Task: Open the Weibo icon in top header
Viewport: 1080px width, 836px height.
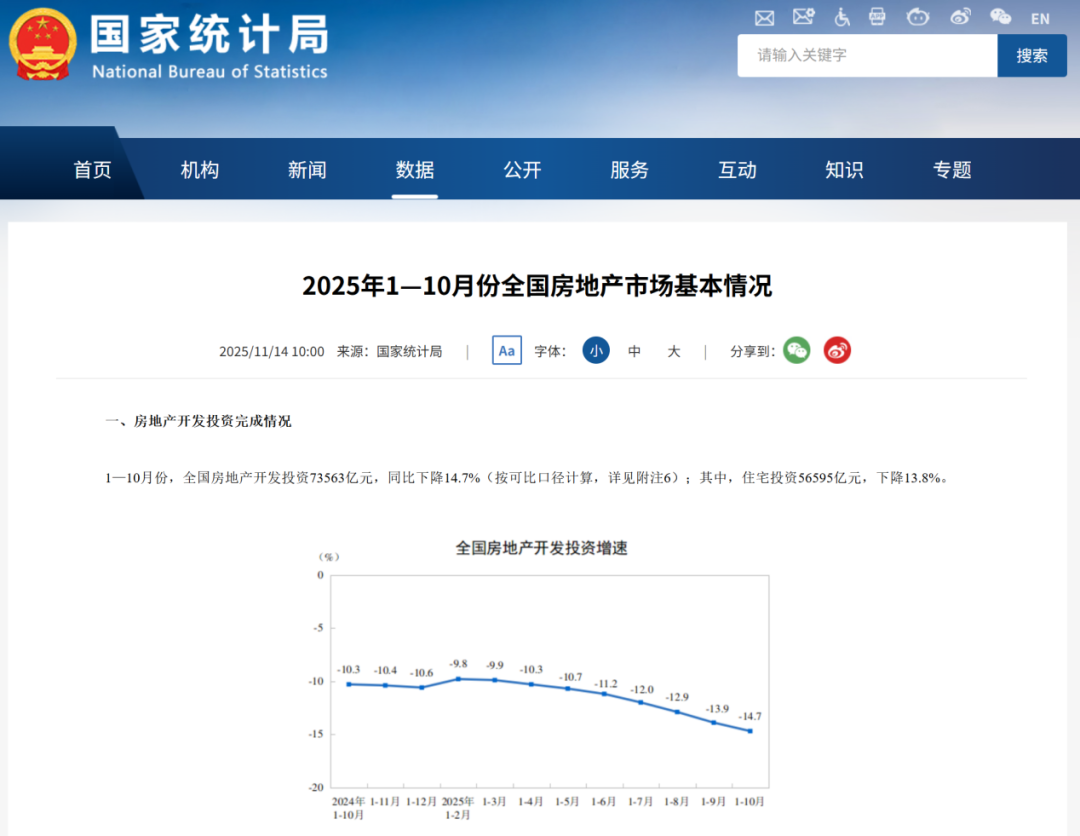Action: tap(960, 17)
